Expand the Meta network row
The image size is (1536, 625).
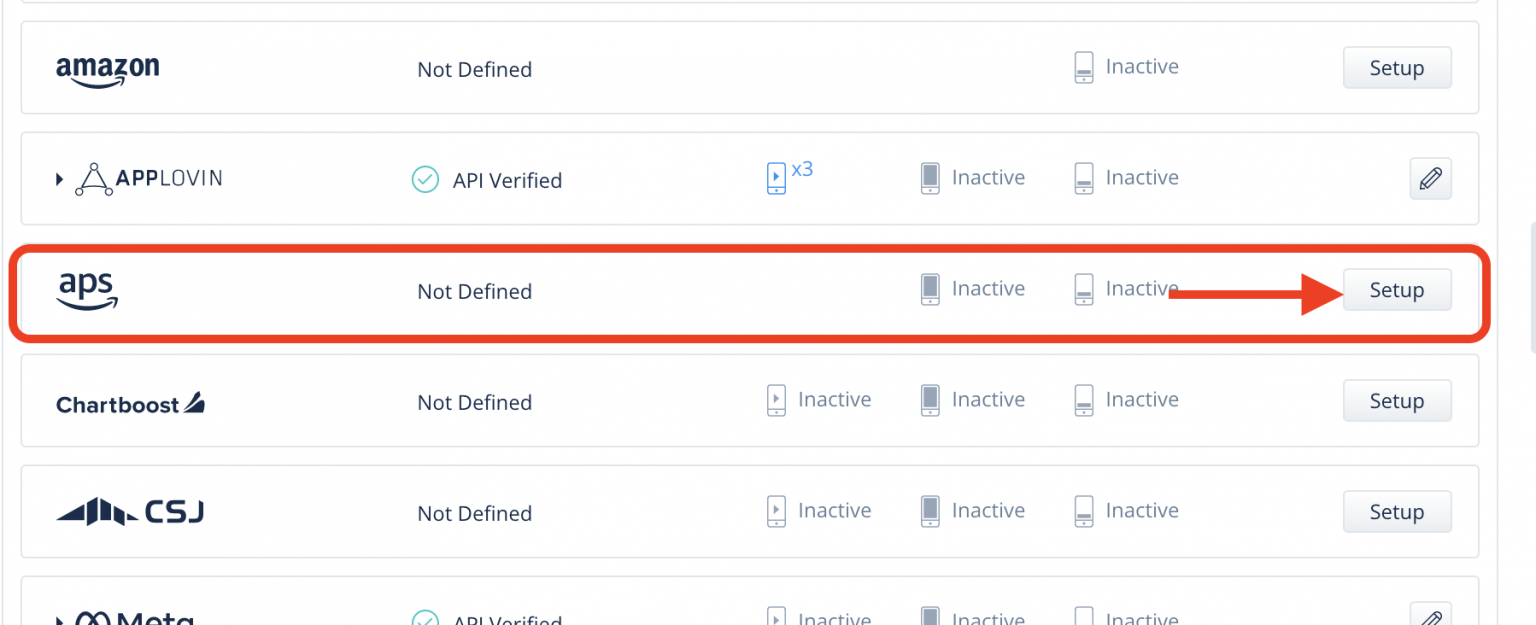(60, 620)
